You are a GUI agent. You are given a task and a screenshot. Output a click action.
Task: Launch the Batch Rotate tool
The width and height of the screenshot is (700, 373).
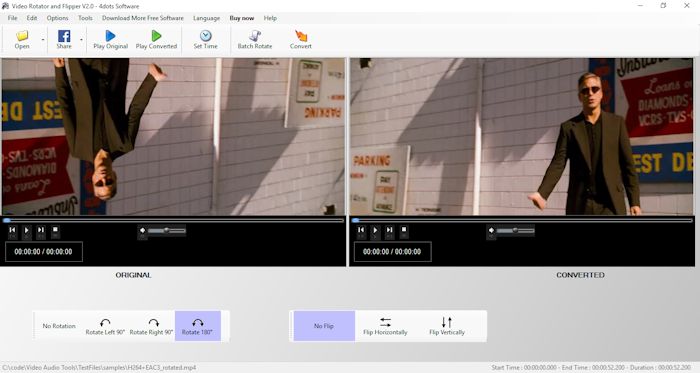[x=254, y=40]
